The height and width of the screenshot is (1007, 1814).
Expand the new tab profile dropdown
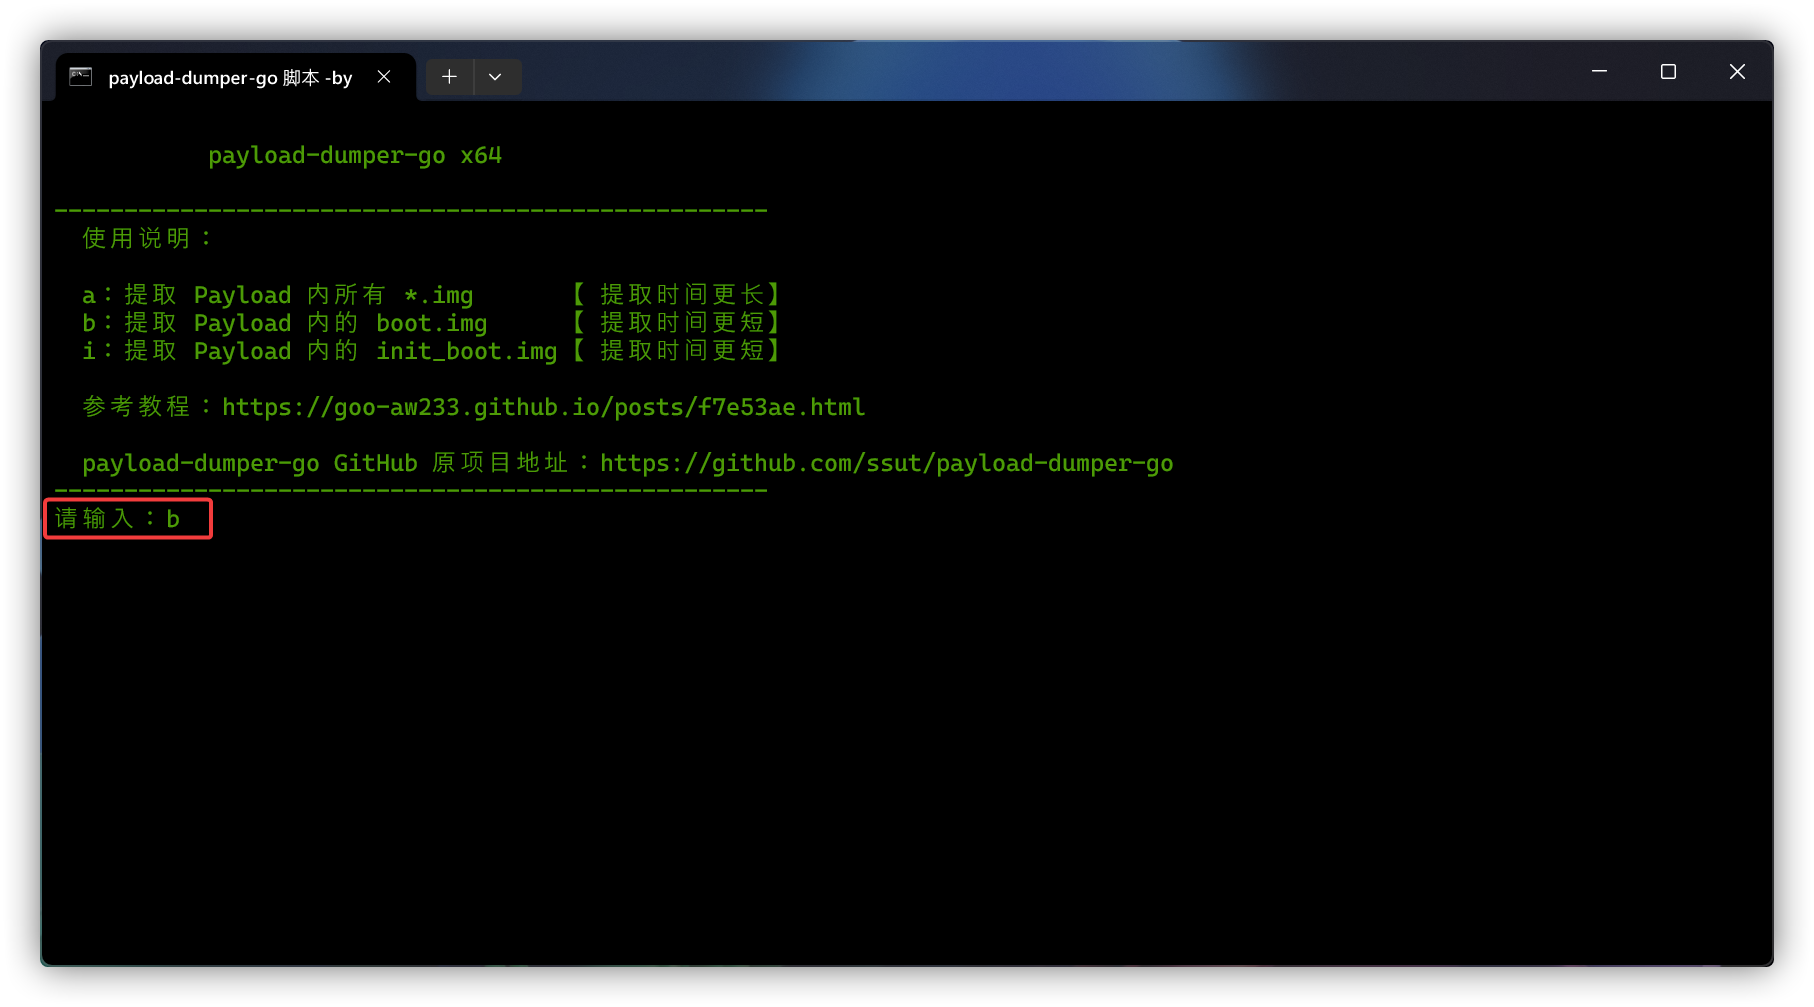pyautogui.click(x=495, y=77)
